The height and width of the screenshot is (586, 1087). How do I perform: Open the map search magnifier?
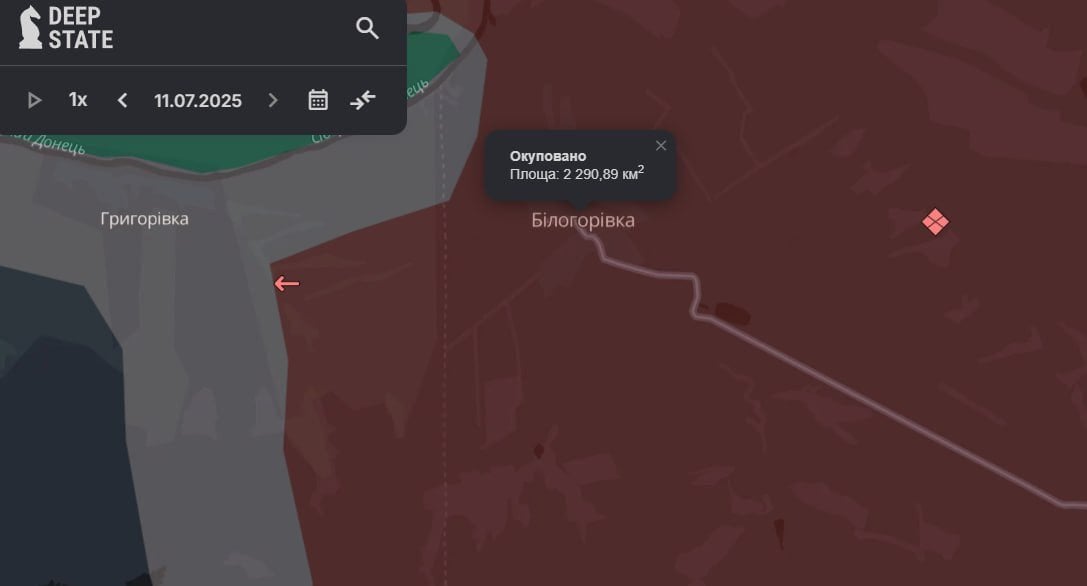click(367, 28)
